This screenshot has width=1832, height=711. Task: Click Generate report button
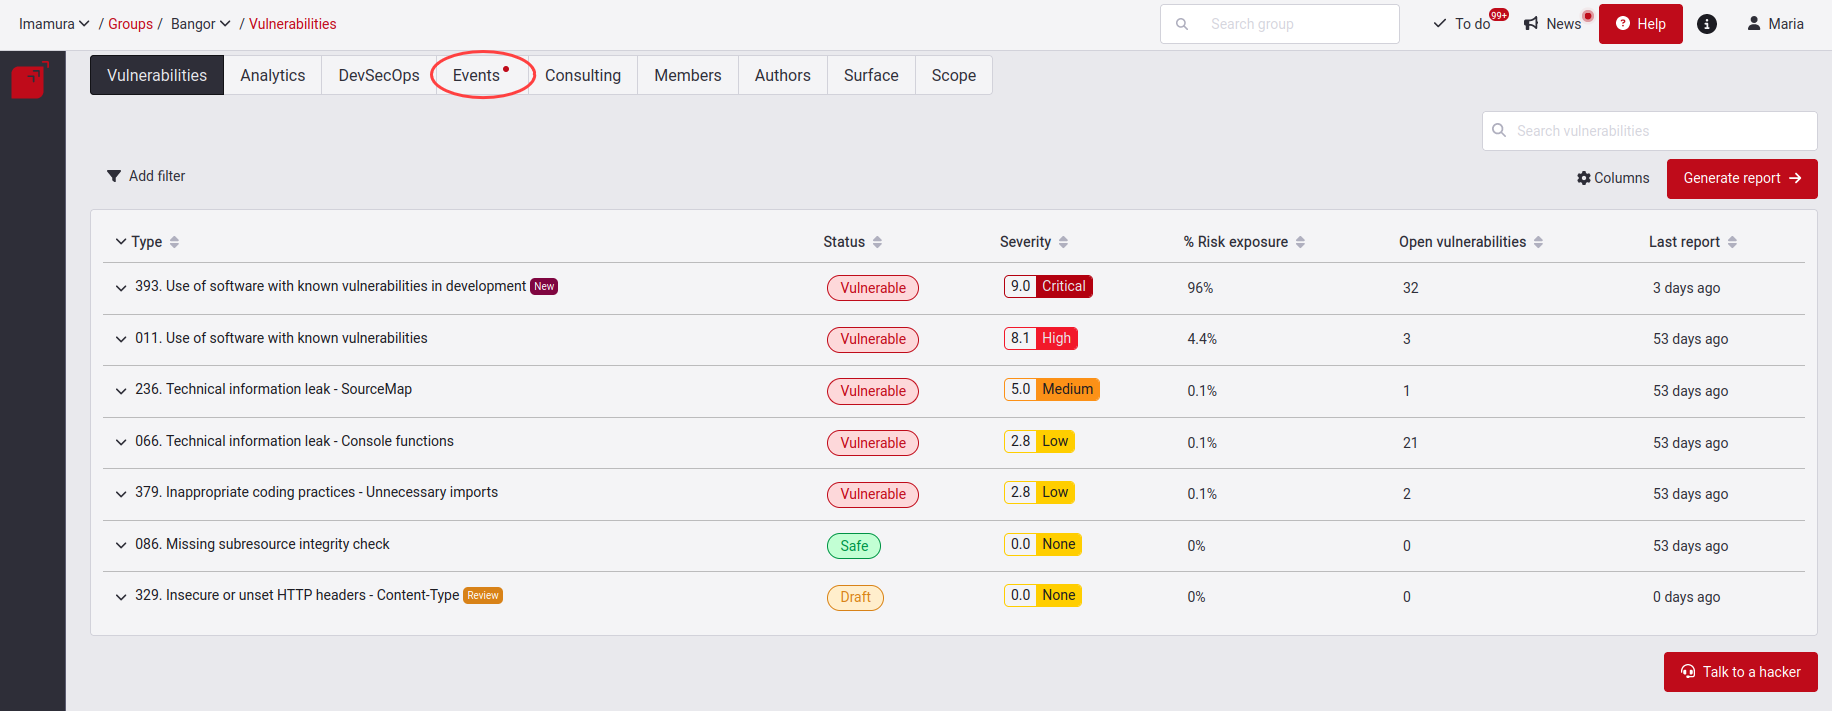tap(1742, 178)
